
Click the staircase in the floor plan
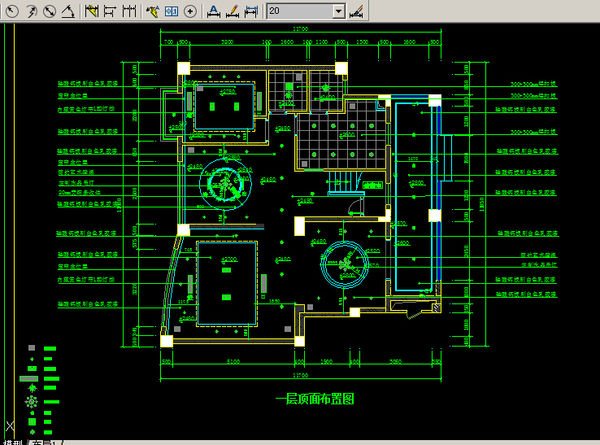tap(342, 181)
